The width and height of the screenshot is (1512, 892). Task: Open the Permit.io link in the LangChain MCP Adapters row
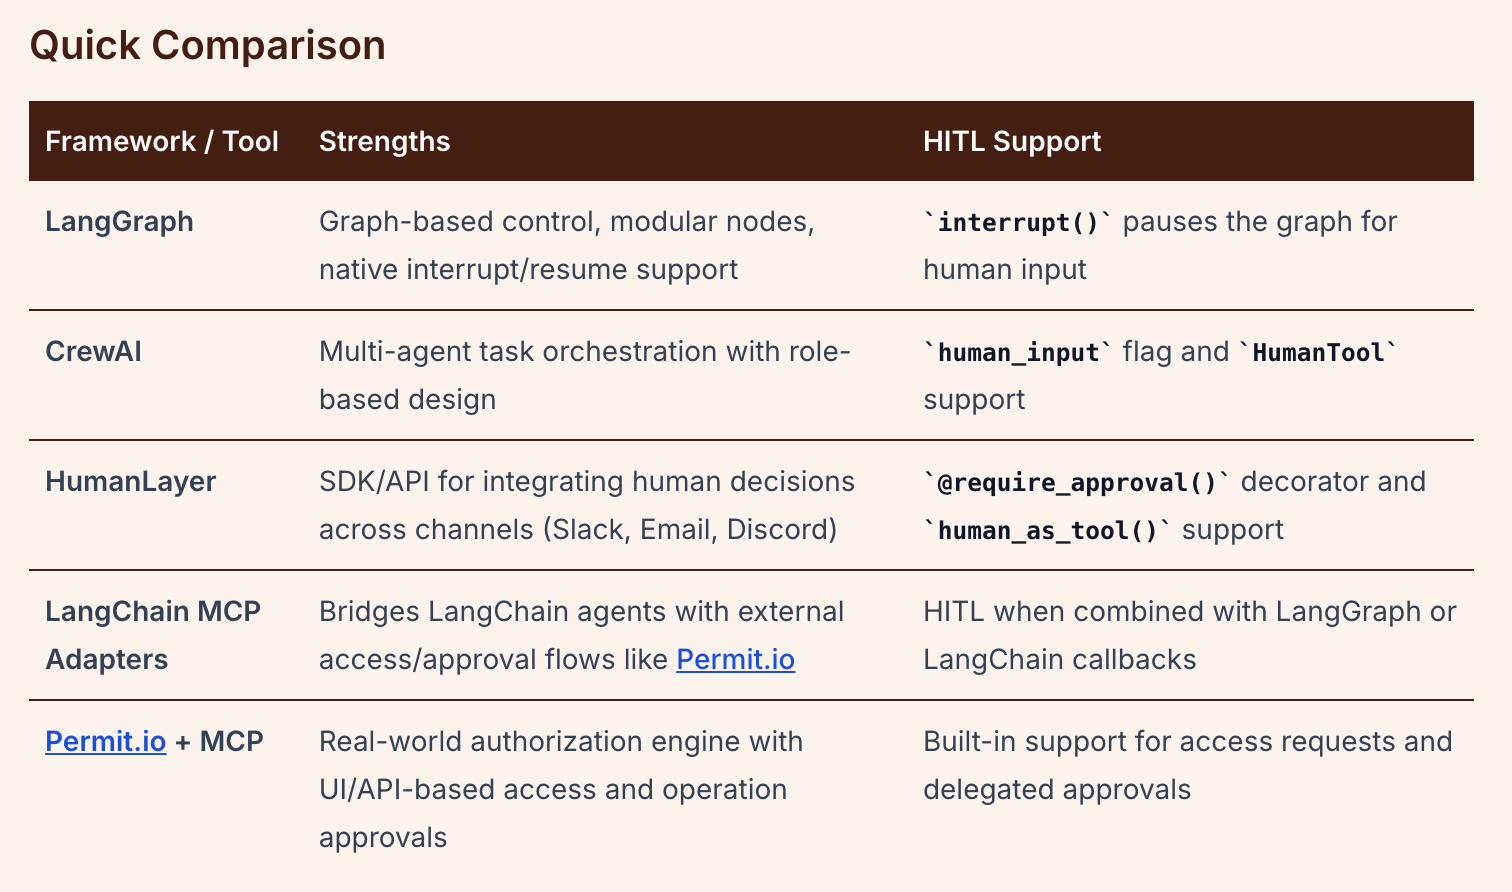click(735, 660)
